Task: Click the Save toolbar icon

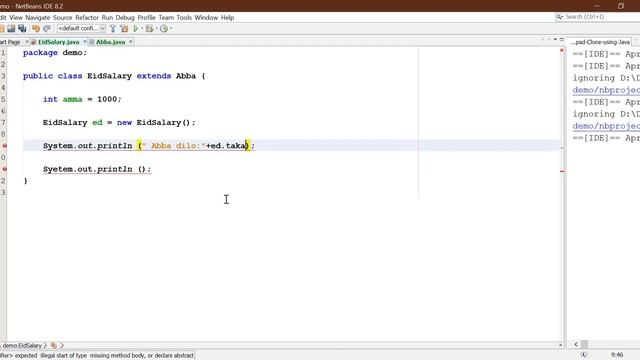Action: coord(11,29)
